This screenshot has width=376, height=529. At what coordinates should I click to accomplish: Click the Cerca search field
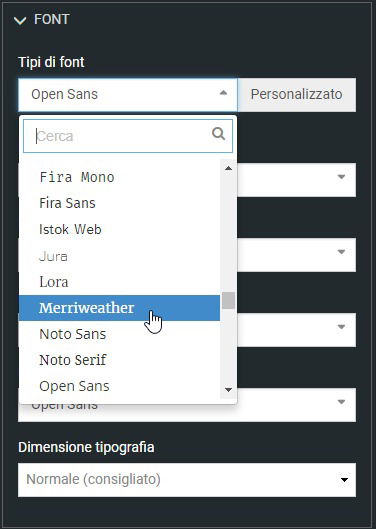click(128, 136)
